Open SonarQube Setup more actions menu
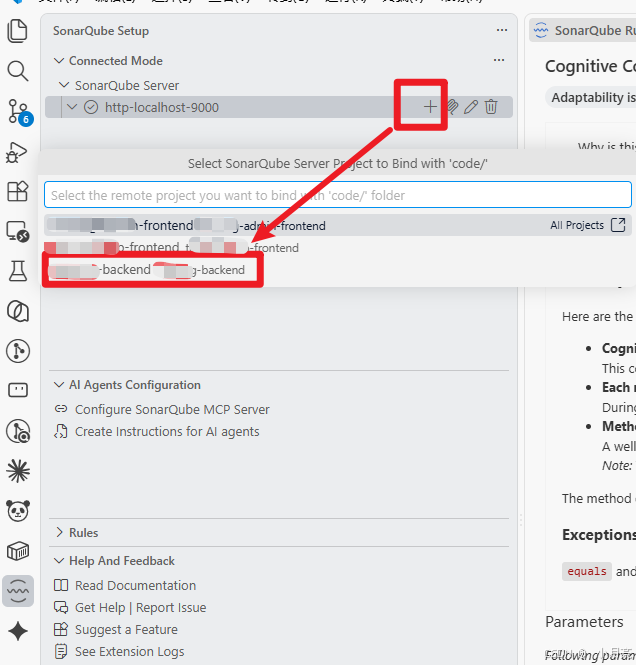This screenshot has width=636, height=665. [x=502, y=30]
